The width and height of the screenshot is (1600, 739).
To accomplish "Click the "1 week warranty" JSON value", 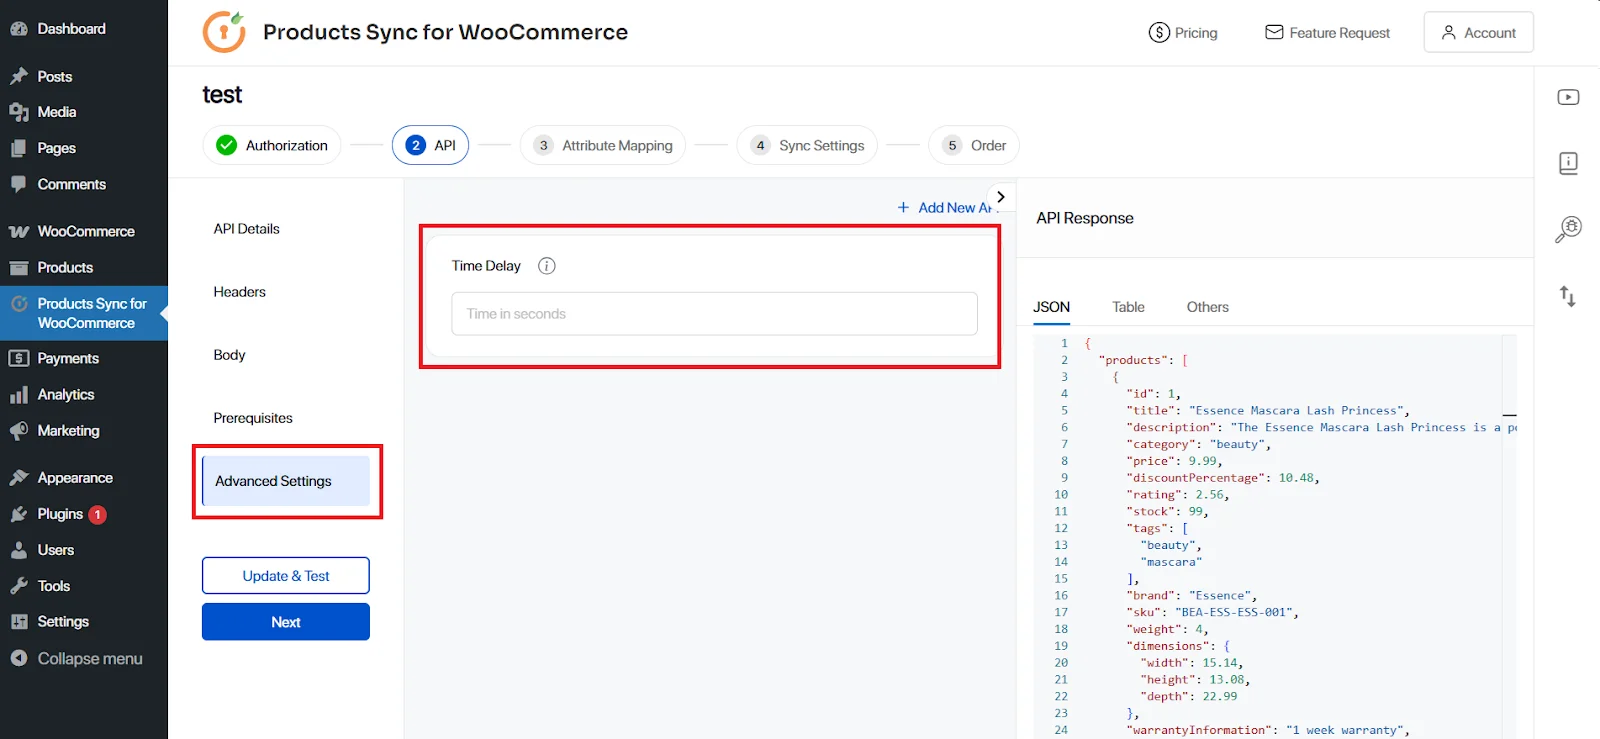I will click(x=1345, y=730).
